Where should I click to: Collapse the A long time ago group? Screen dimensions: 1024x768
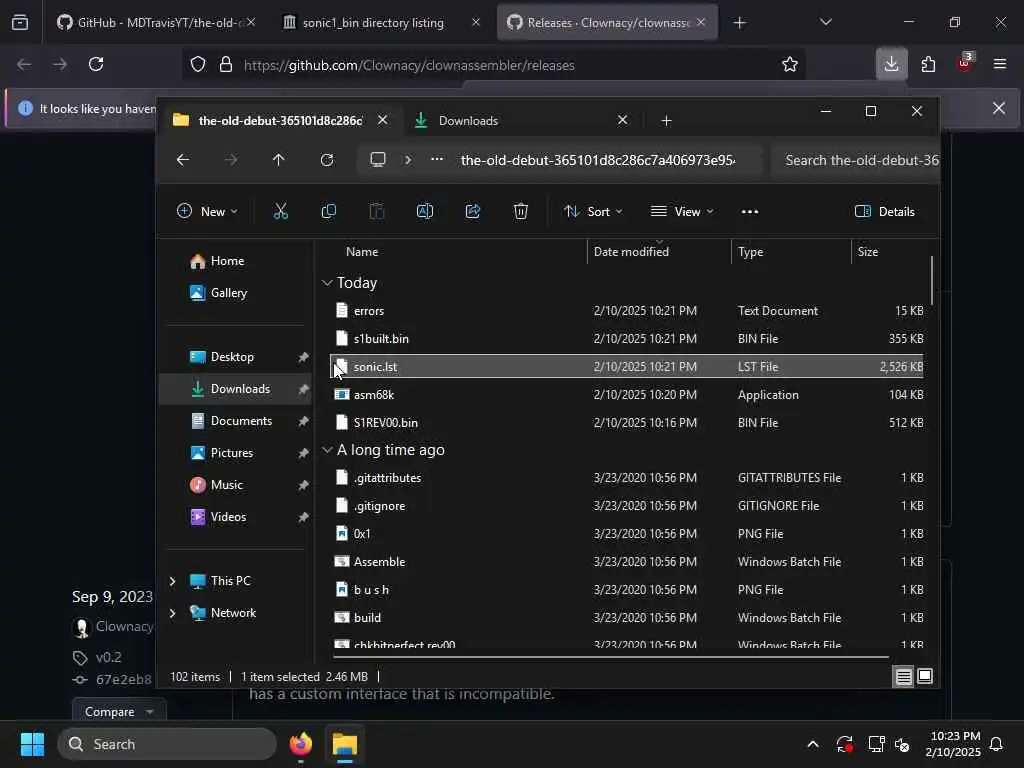[x=327, y=450]
